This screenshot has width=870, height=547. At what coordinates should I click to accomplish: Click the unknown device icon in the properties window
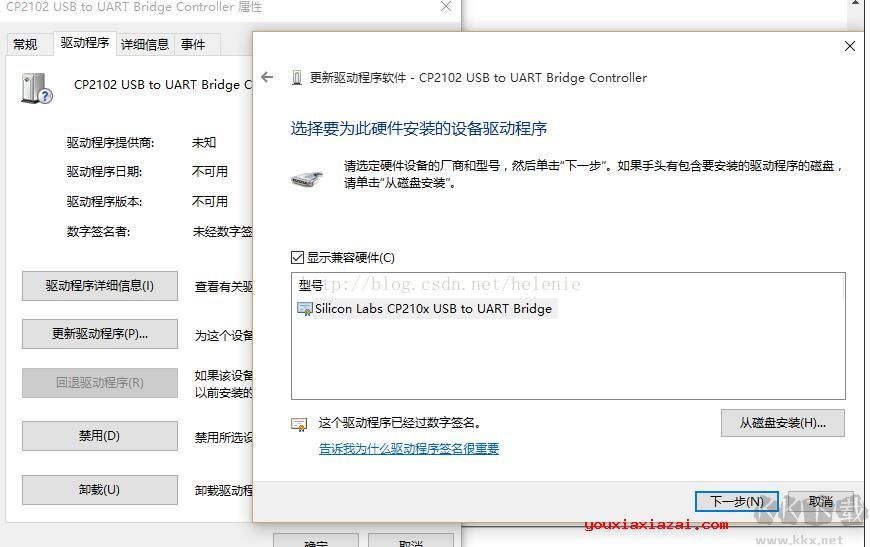(37, 89)
